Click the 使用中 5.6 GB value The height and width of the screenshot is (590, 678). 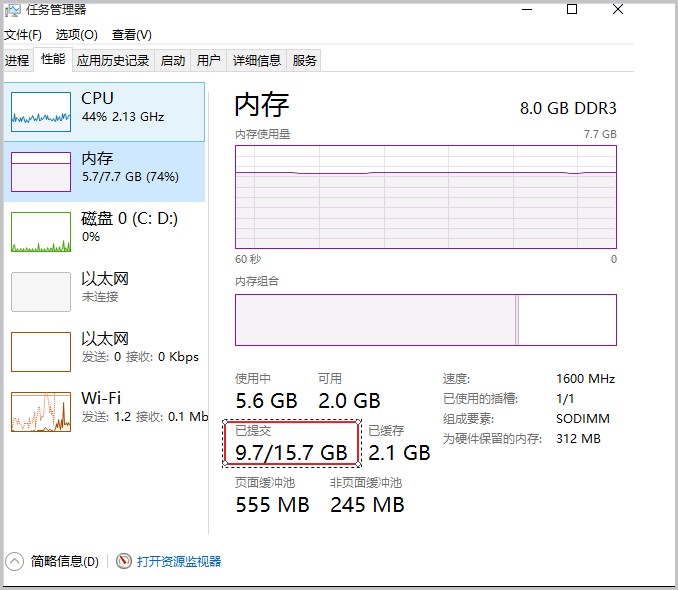(x=266, y=401)
